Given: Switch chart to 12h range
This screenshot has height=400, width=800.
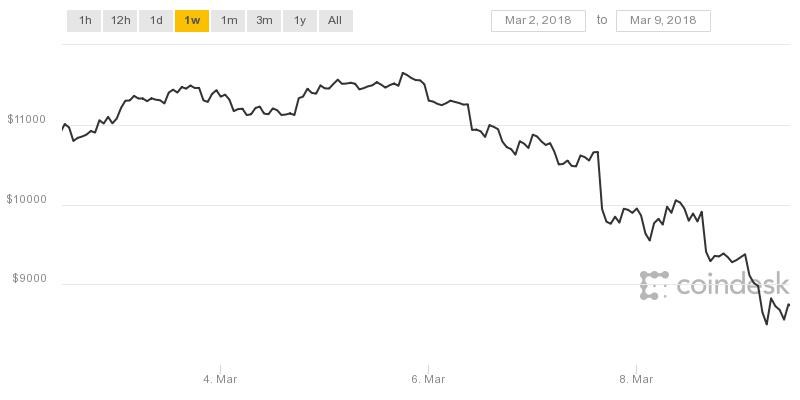Looking at the screenshot, I should coord(120,20).
